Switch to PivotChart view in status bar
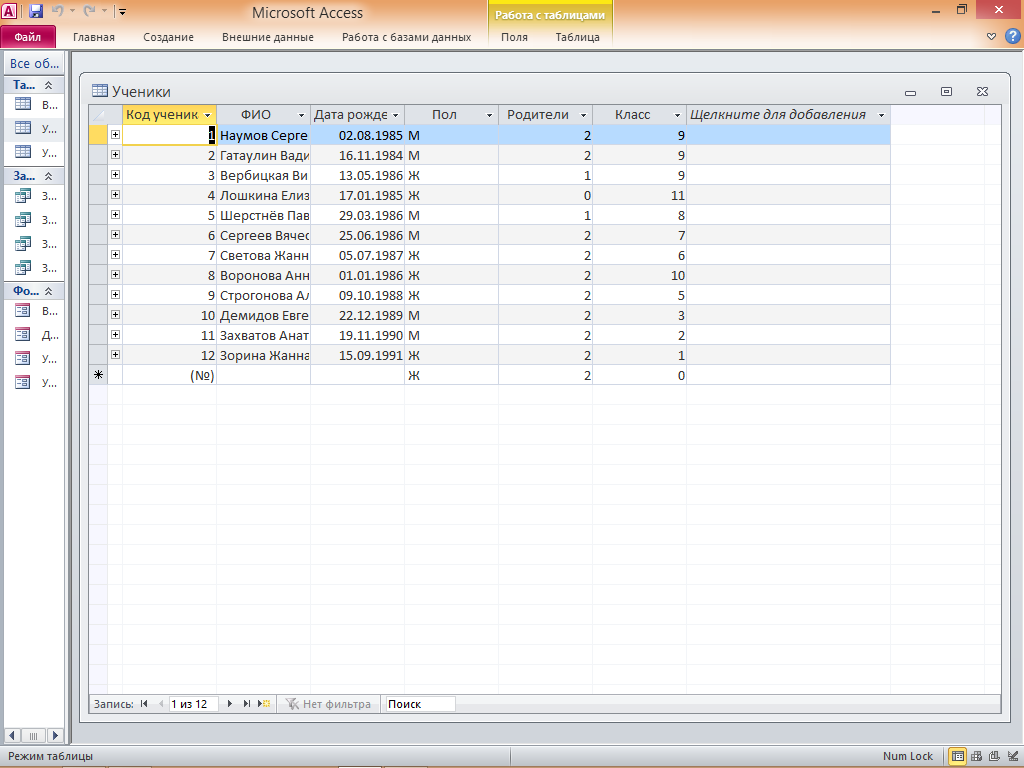The height and width of the screenshot is (768, 1024). tap(994, 756)
